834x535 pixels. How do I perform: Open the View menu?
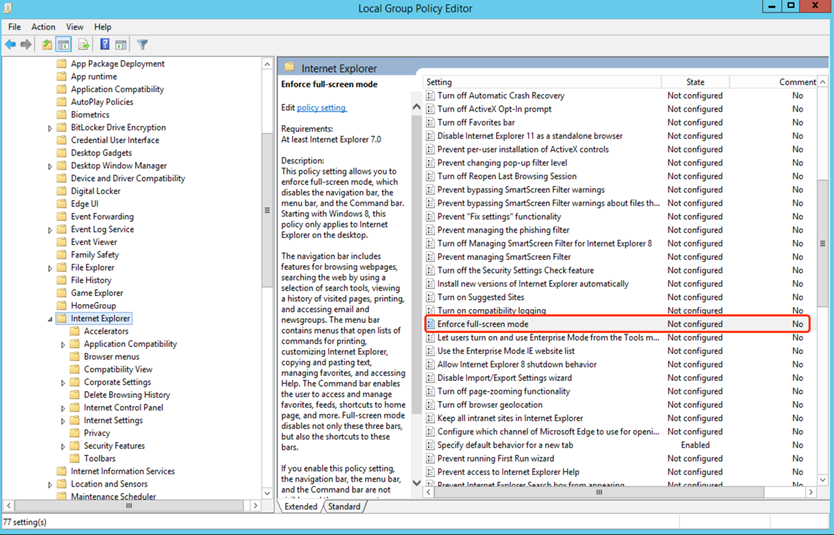74,27
